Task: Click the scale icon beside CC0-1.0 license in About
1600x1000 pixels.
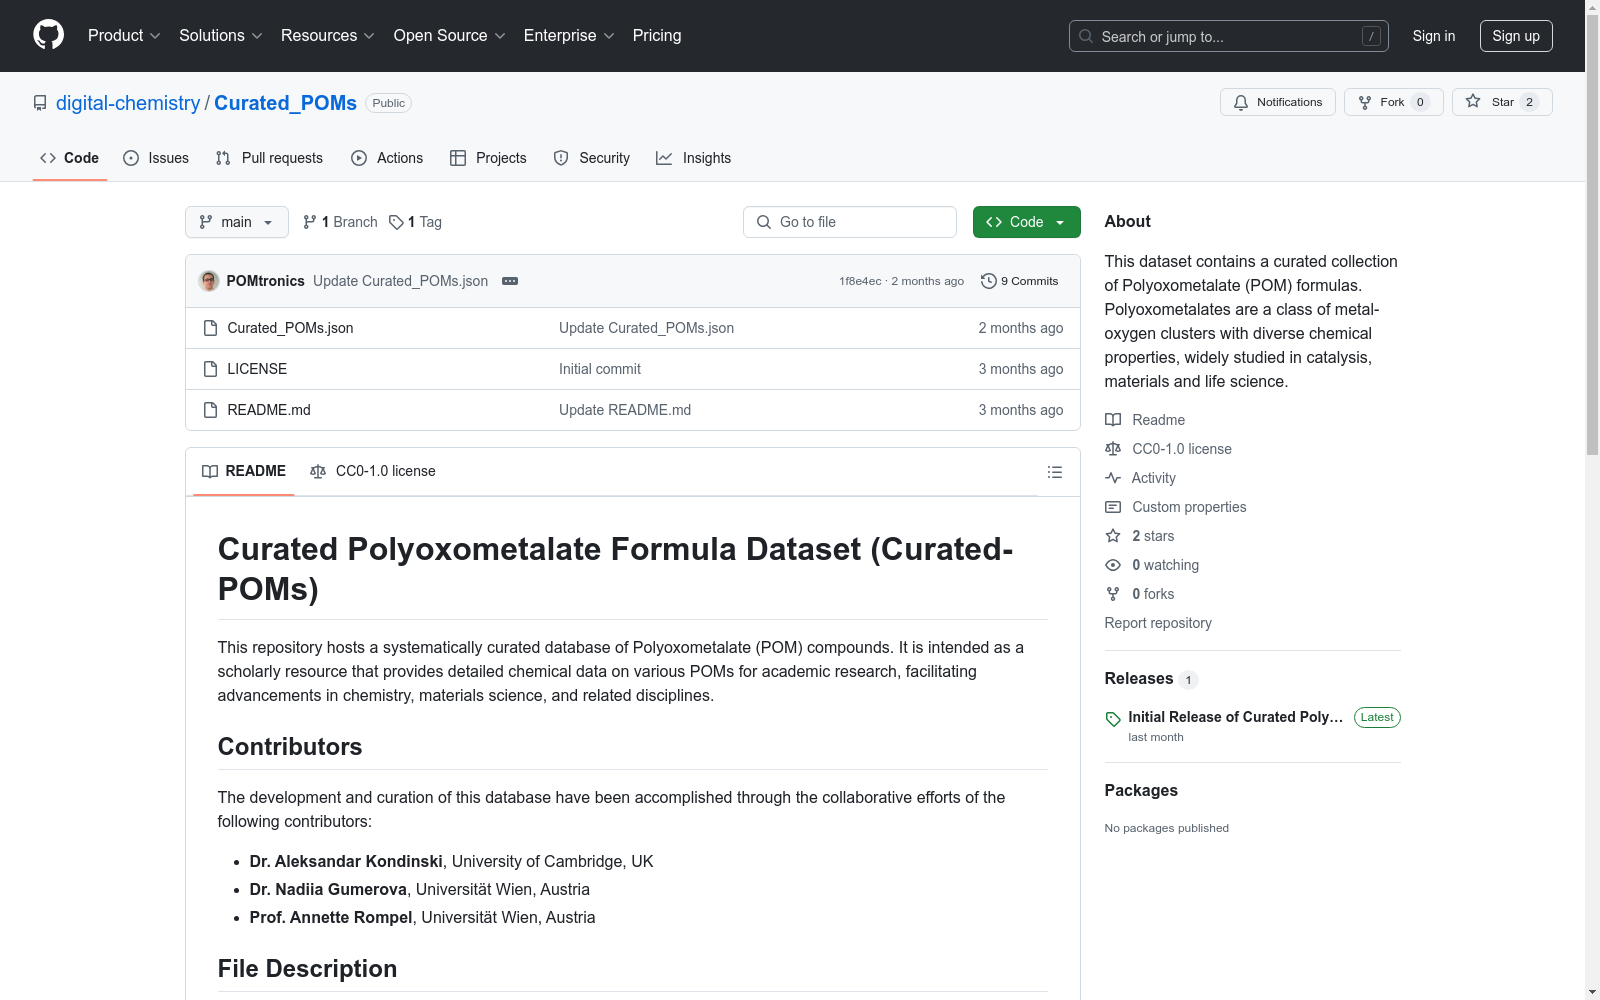Action: coord(1113,449)
